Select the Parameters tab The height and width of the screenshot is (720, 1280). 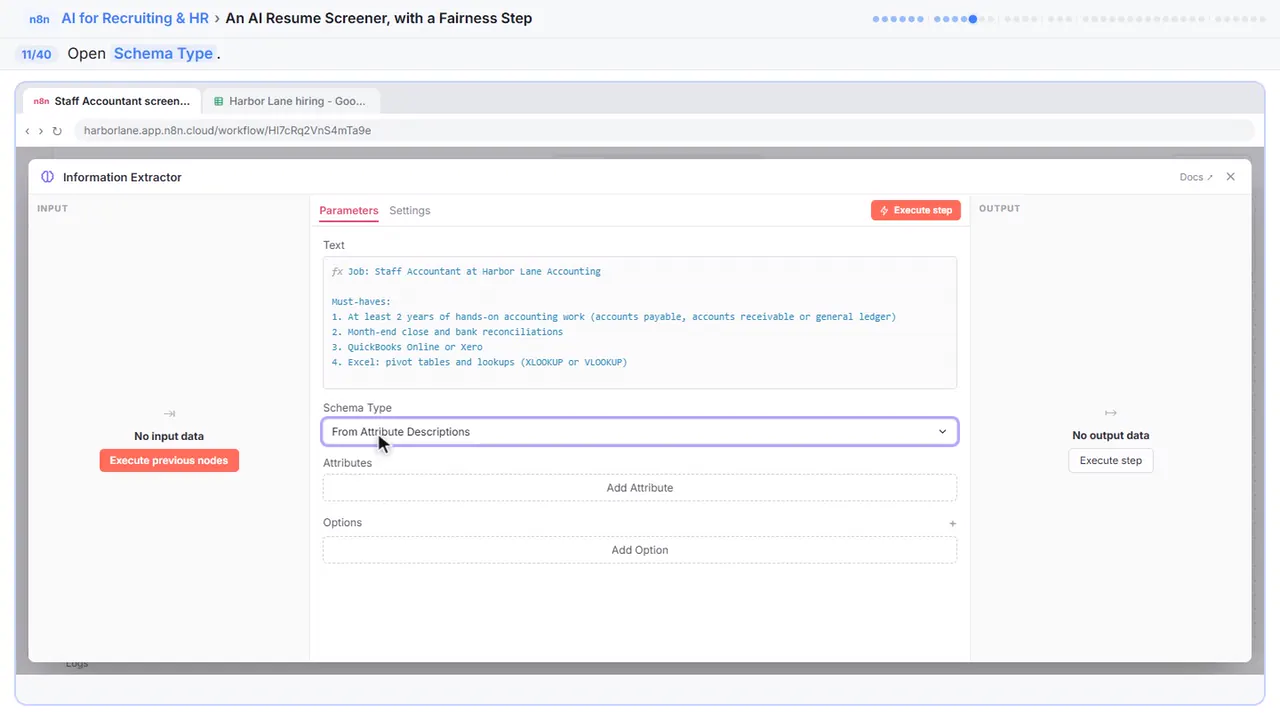click(x=349, y=211)
